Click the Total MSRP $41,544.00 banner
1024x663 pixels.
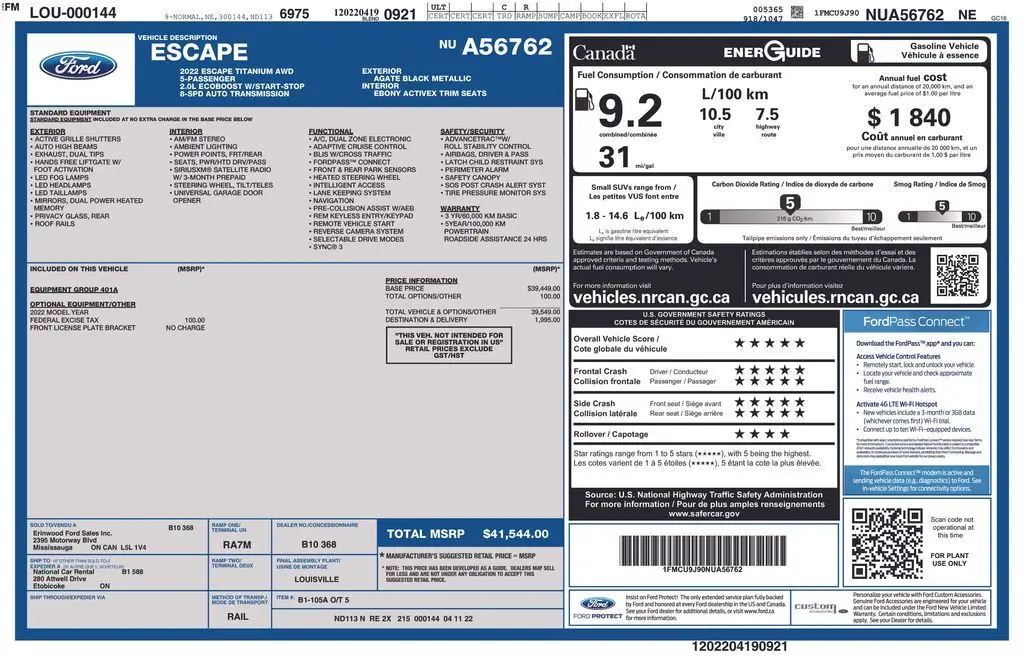(467, 534)
